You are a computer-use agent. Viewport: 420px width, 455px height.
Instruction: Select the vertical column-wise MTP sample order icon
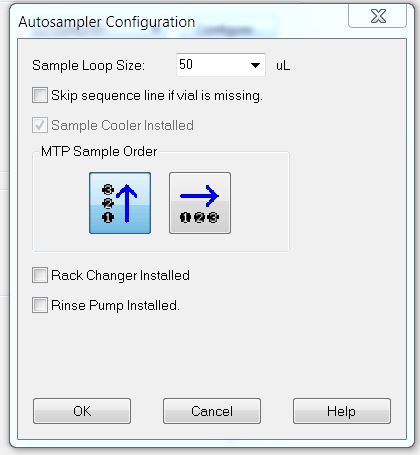pyautogui.click(x=120, y=203)
